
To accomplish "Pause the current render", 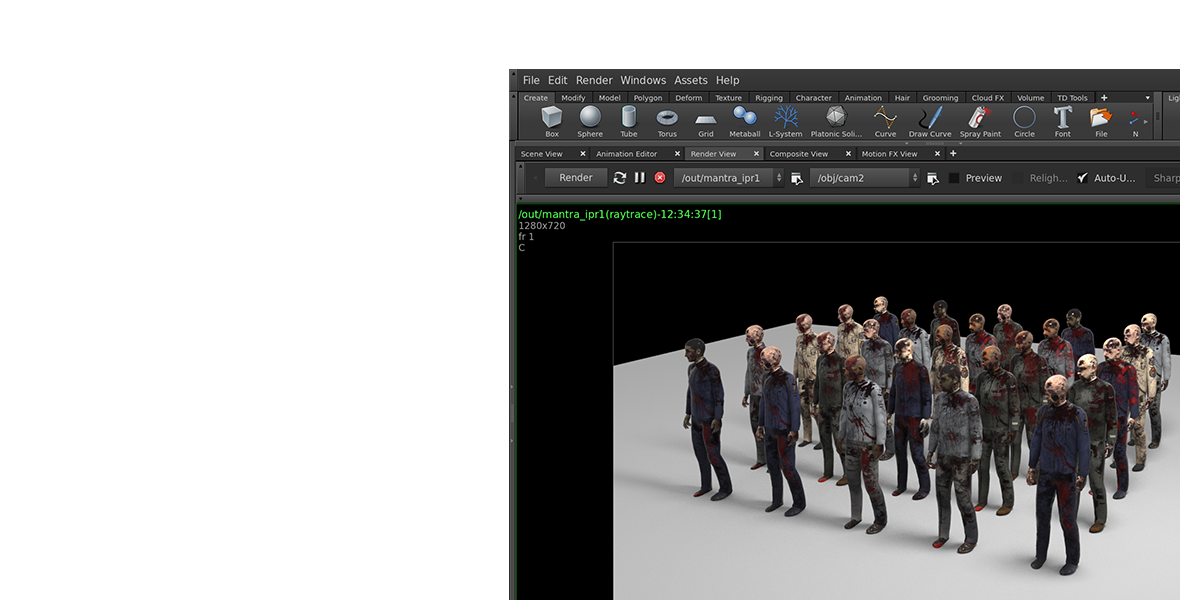I will point(640,178).
